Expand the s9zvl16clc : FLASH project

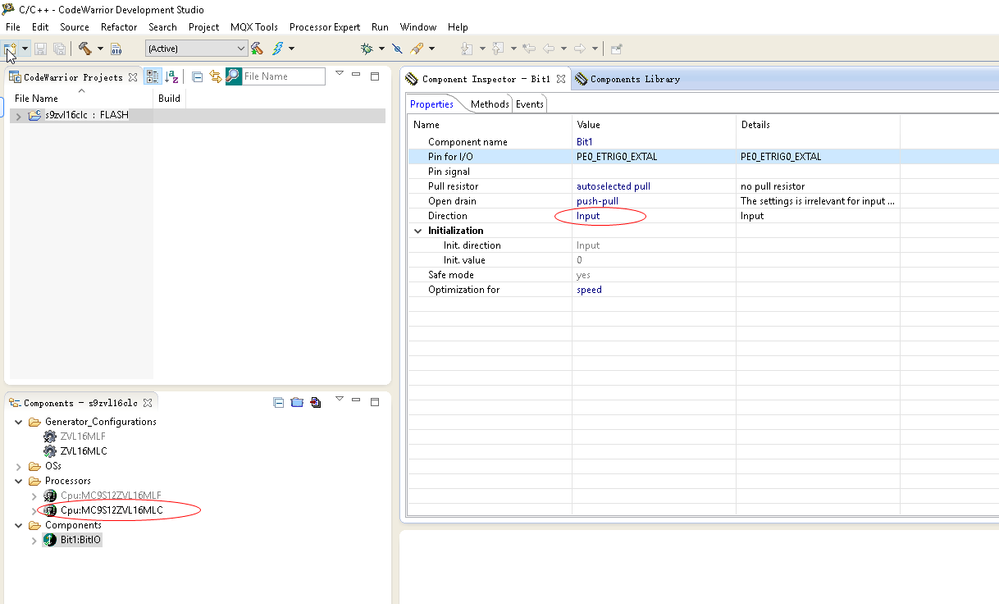tap(18, 115)
